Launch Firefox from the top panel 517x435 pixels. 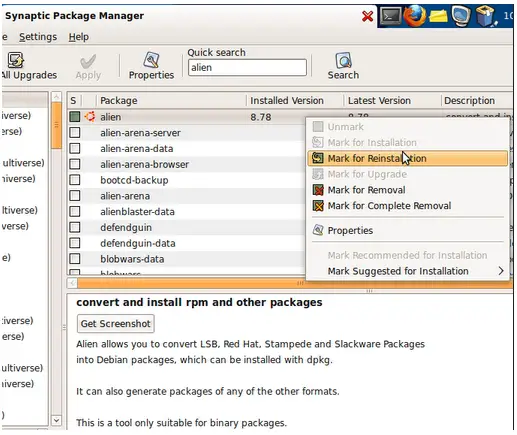pyautogui.click(x=415, y=16)
